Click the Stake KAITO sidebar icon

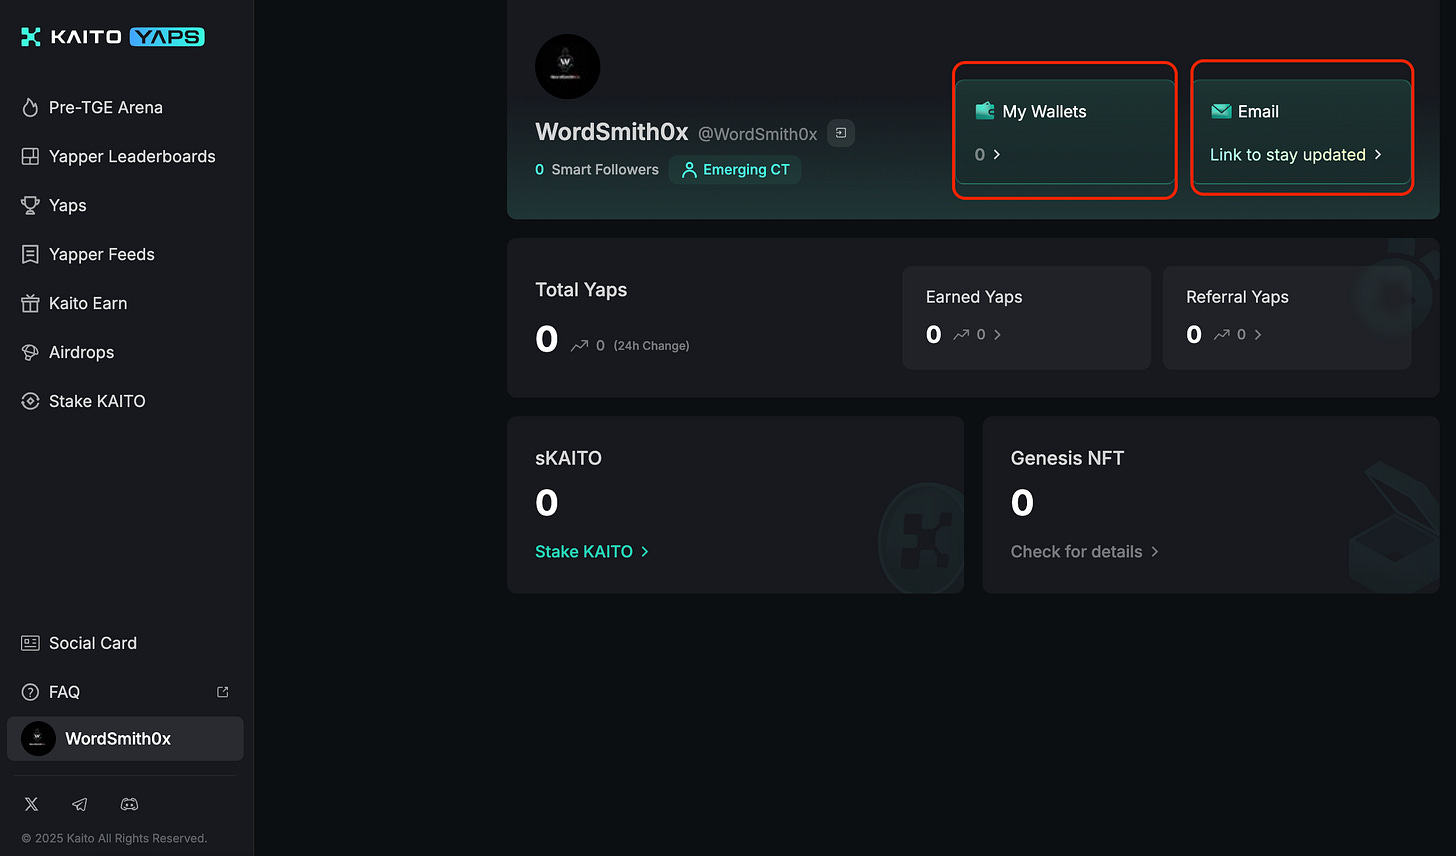point(30,401)
